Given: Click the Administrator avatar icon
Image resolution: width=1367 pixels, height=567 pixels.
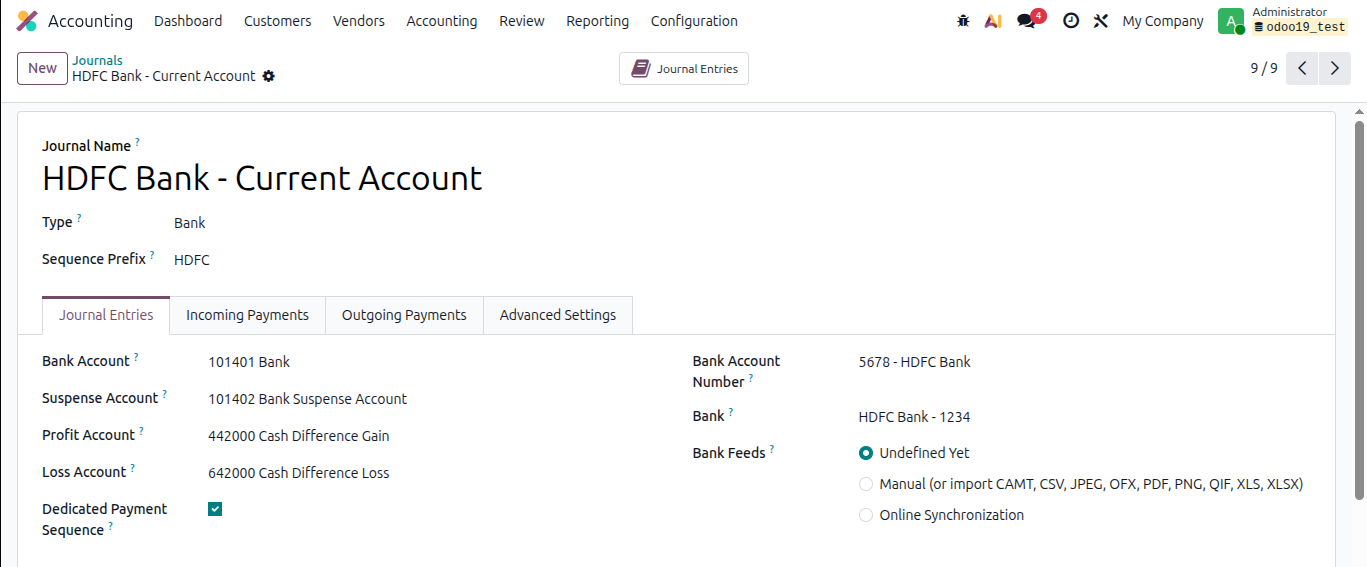Looking at the screenshot, I should 1231,21.
